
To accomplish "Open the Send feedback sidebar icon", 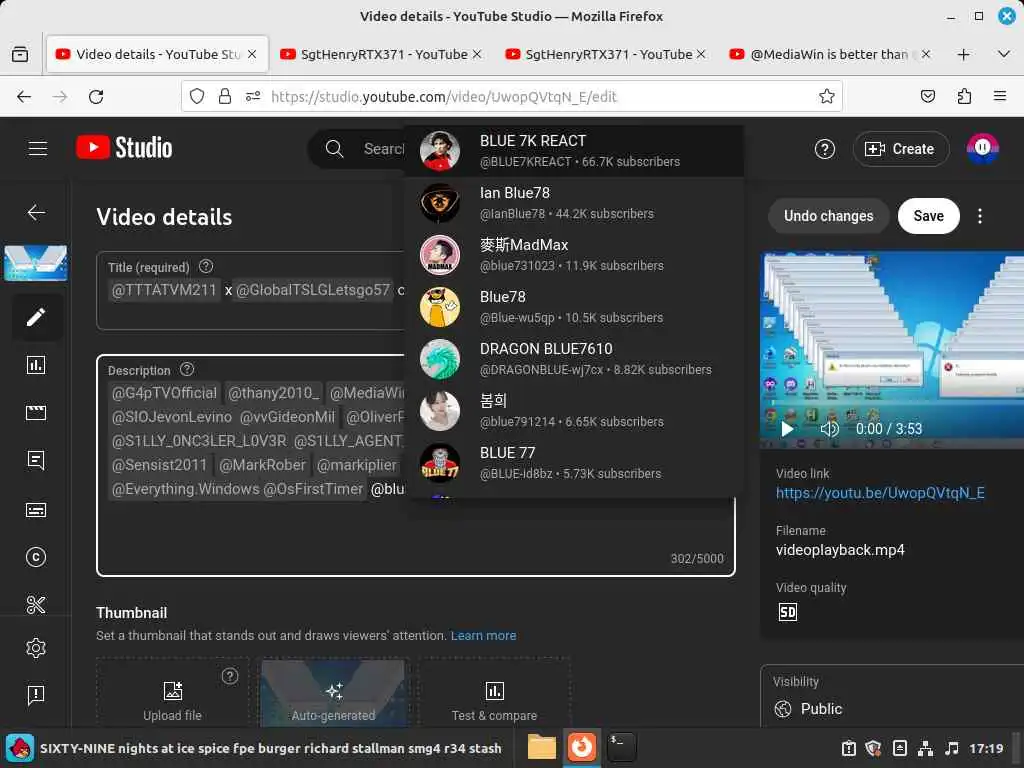I will tap(36, 694).
